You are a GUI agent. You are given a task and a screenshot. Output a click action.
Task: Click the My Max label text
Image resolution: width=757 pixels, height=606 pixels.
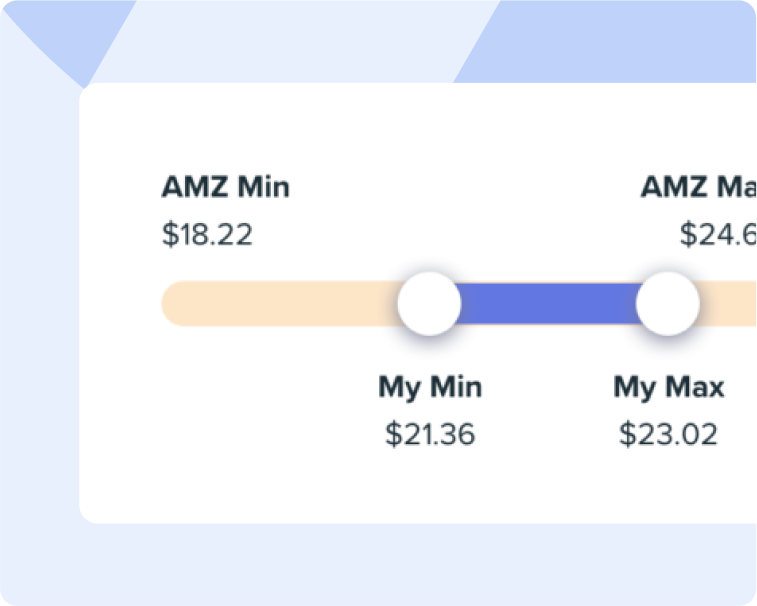pos(668,387)
